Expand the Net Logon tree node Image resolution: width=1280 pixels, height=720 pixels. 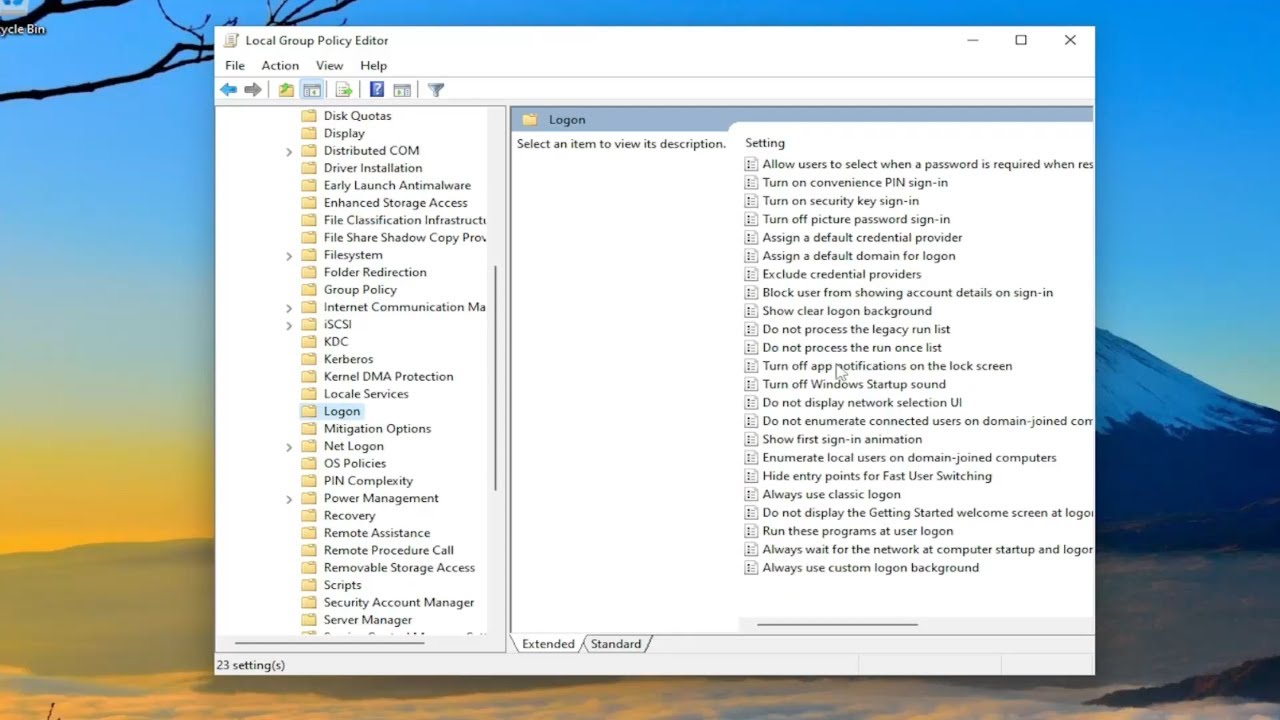click(289, 446)
